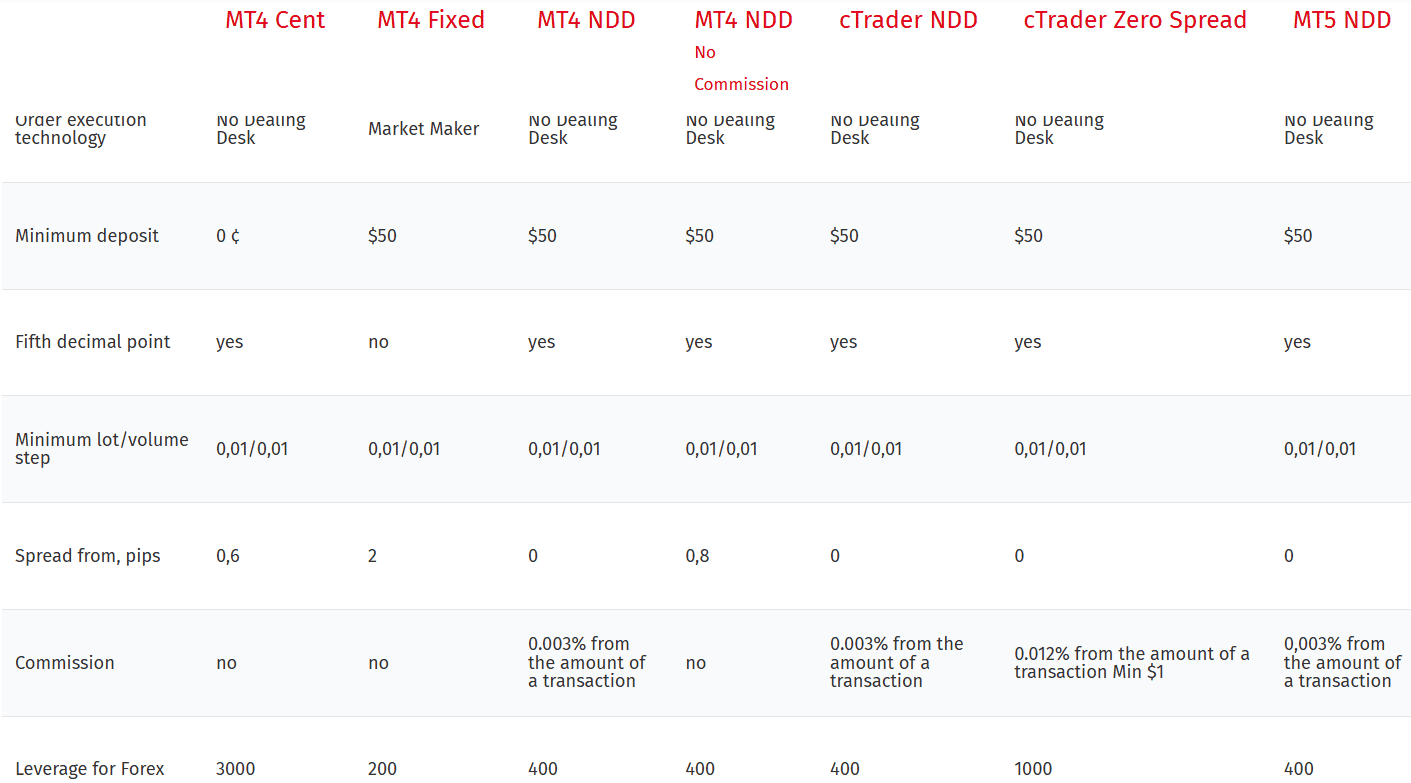Click the 3000 leverage value

click(x=235, y=769)
